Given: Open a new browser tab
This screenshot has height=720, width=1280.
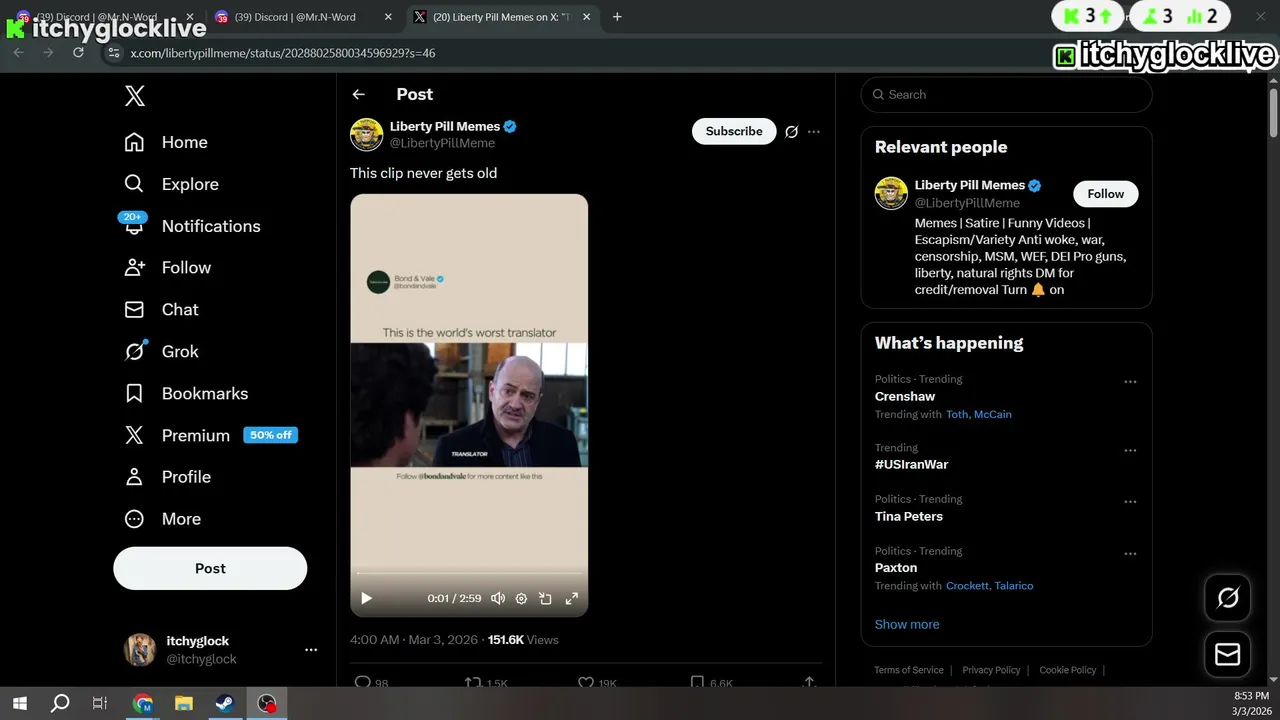Looking at the screenshot, I should 617,17.
